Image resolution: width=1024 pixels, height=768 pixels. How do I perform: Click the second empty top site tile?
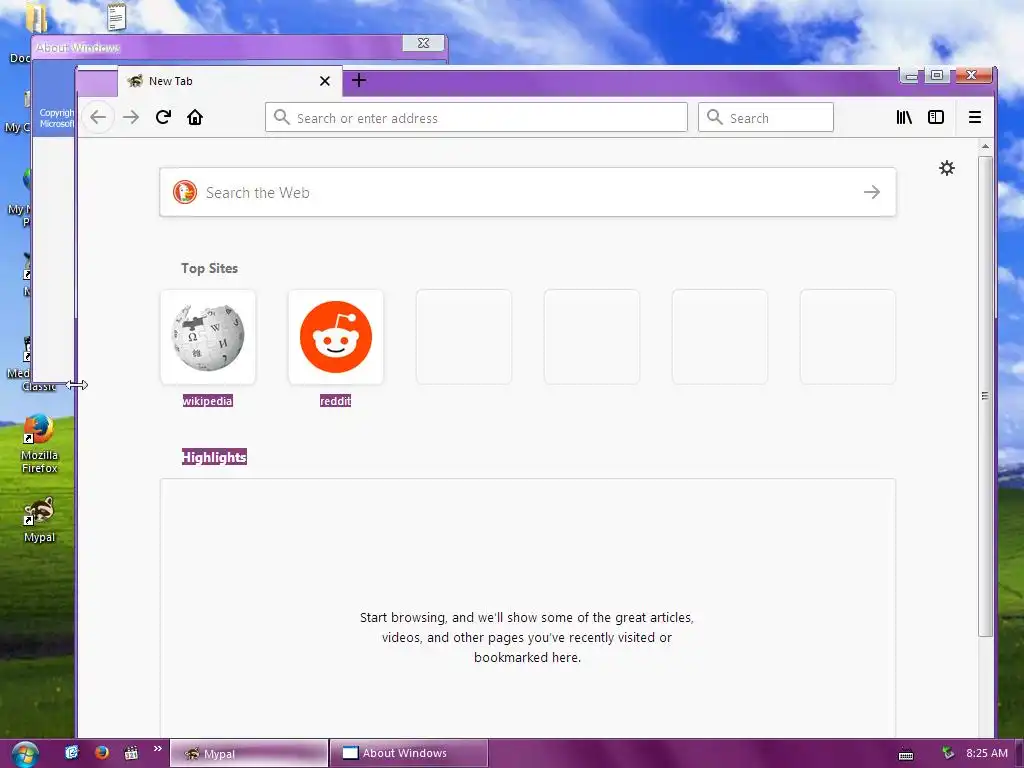[x=592, y=337]
